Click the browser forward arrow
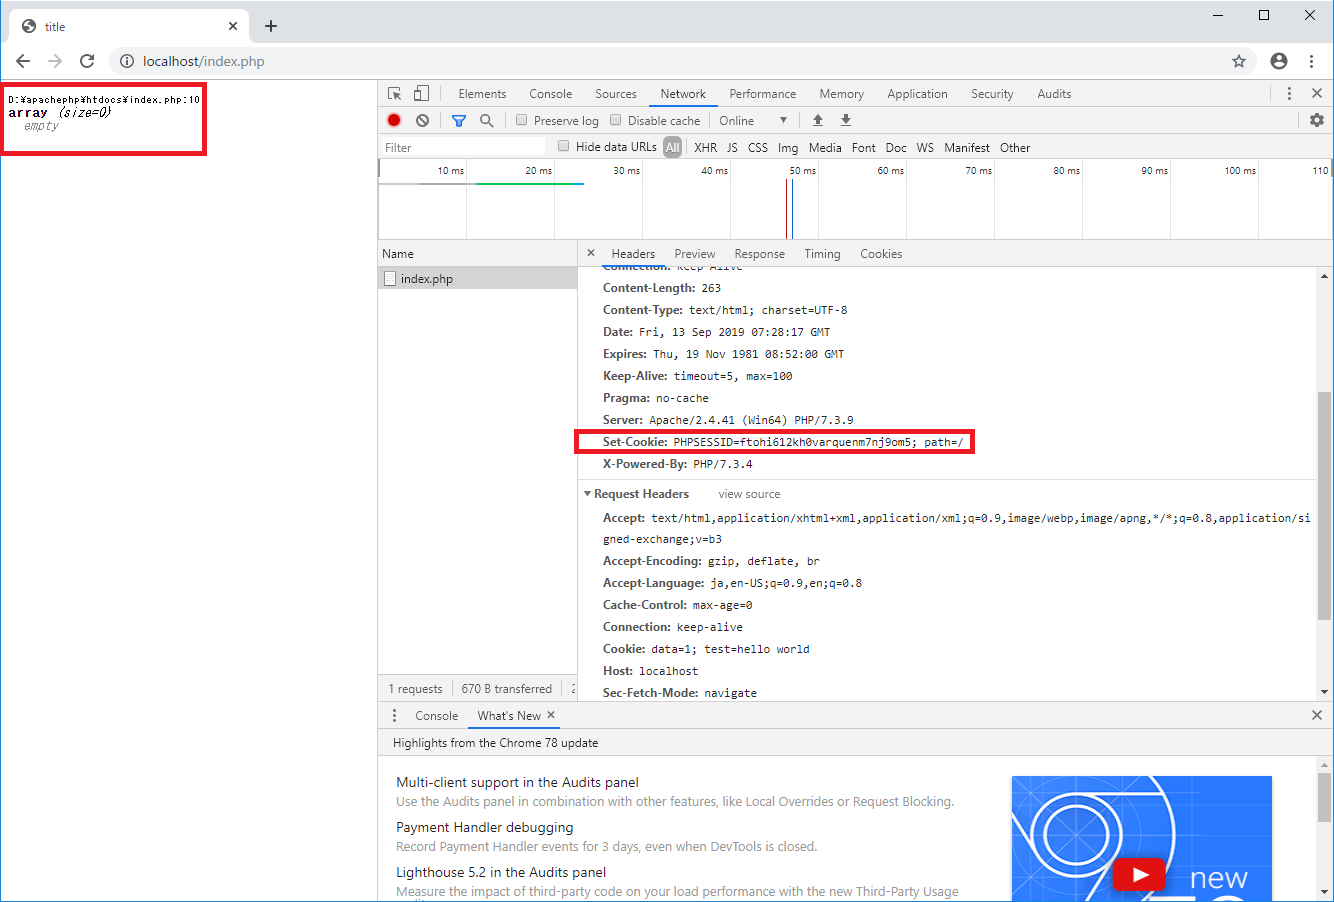Viewport: 1334px width, 902px height. click(x=55, y=61)
